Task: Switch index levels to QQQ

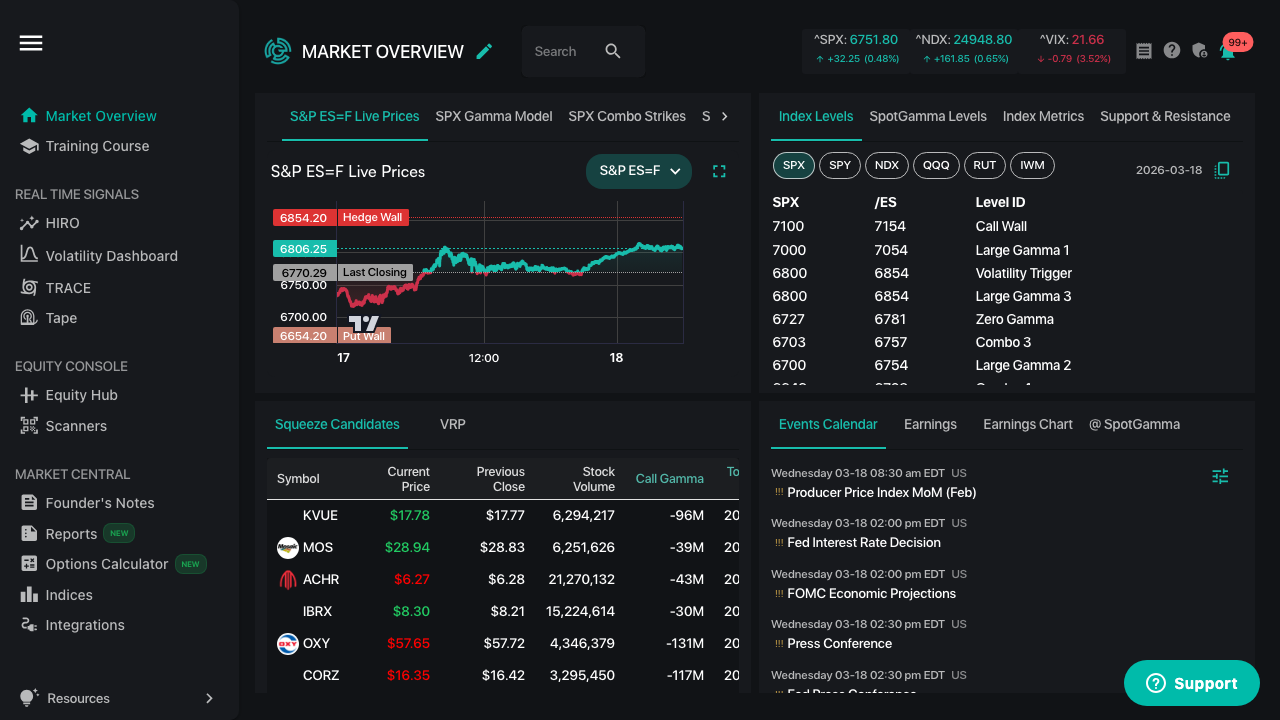Action: coord(936,166)
